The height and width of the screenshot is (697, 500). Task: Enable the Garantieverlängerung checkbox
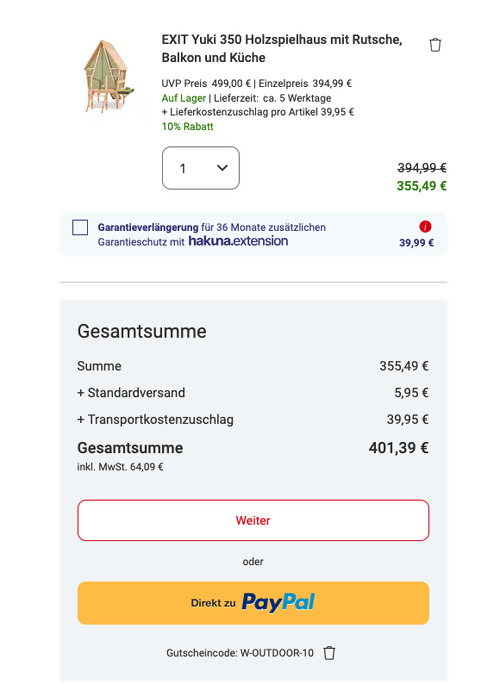click(x=80, y=227)
